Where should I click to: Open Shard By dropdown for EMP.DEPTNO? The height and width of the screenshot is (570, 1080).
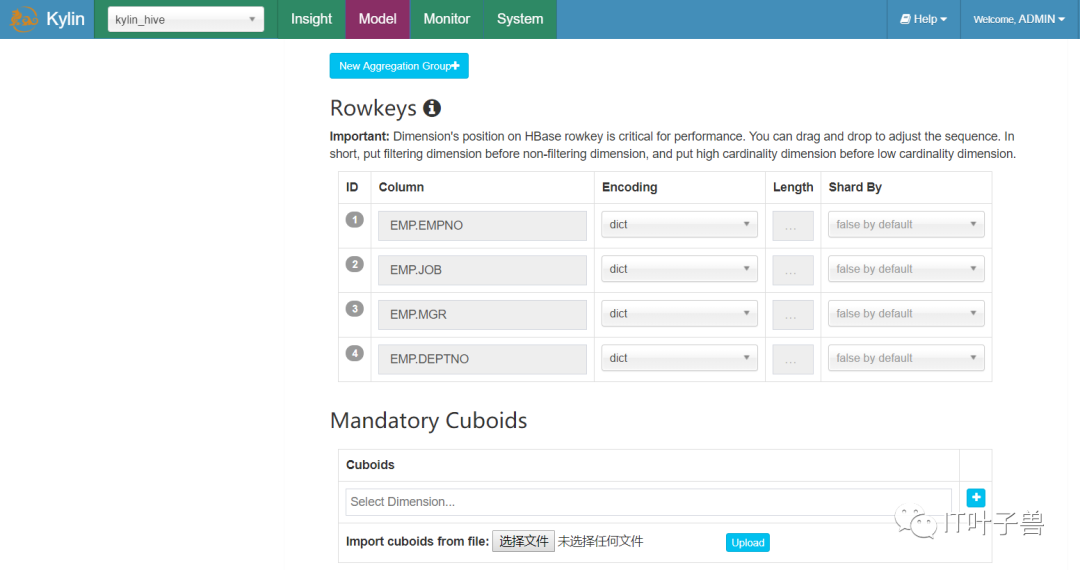click(906, 358)
